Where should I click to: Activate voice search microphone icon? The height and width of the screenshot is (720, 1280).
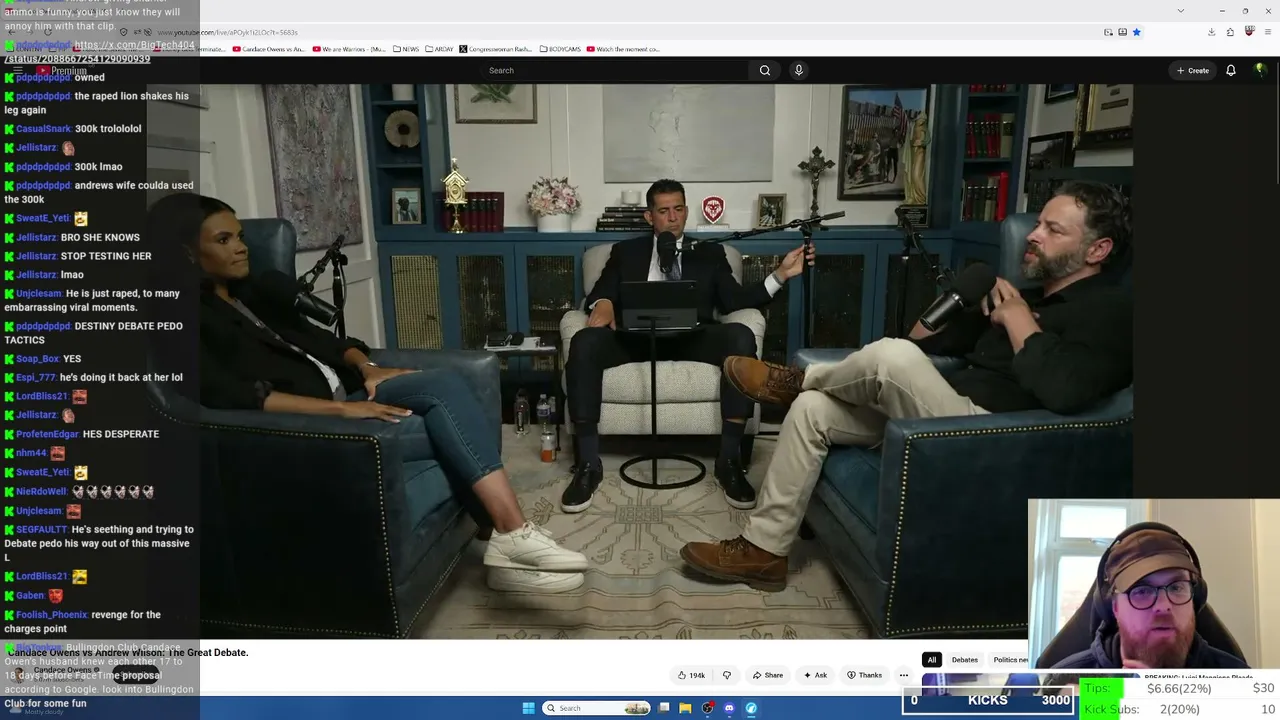tap(798, 70)
